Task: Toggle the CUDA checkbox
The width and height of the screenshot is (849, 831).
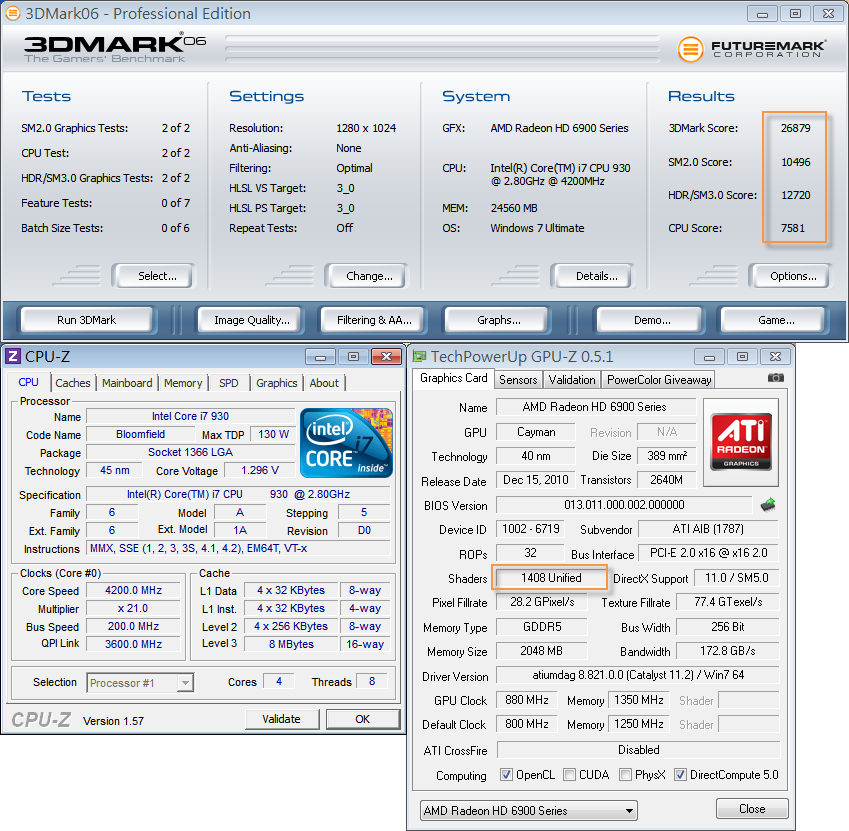Action: (569, 775)
